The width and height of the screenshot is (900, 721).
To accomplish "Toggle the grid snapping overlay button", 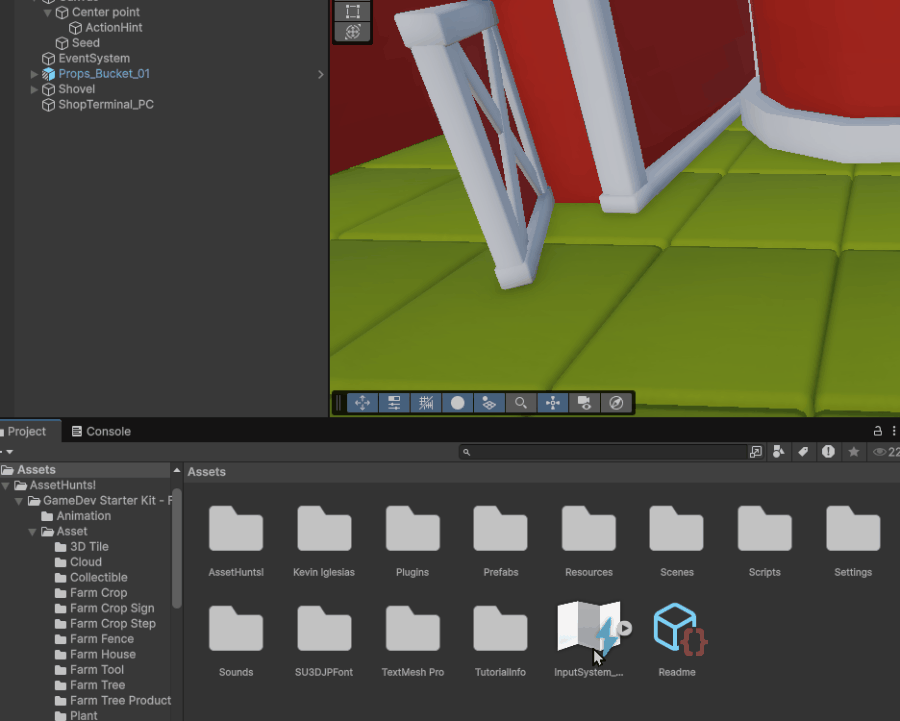I will coord(426,403).
